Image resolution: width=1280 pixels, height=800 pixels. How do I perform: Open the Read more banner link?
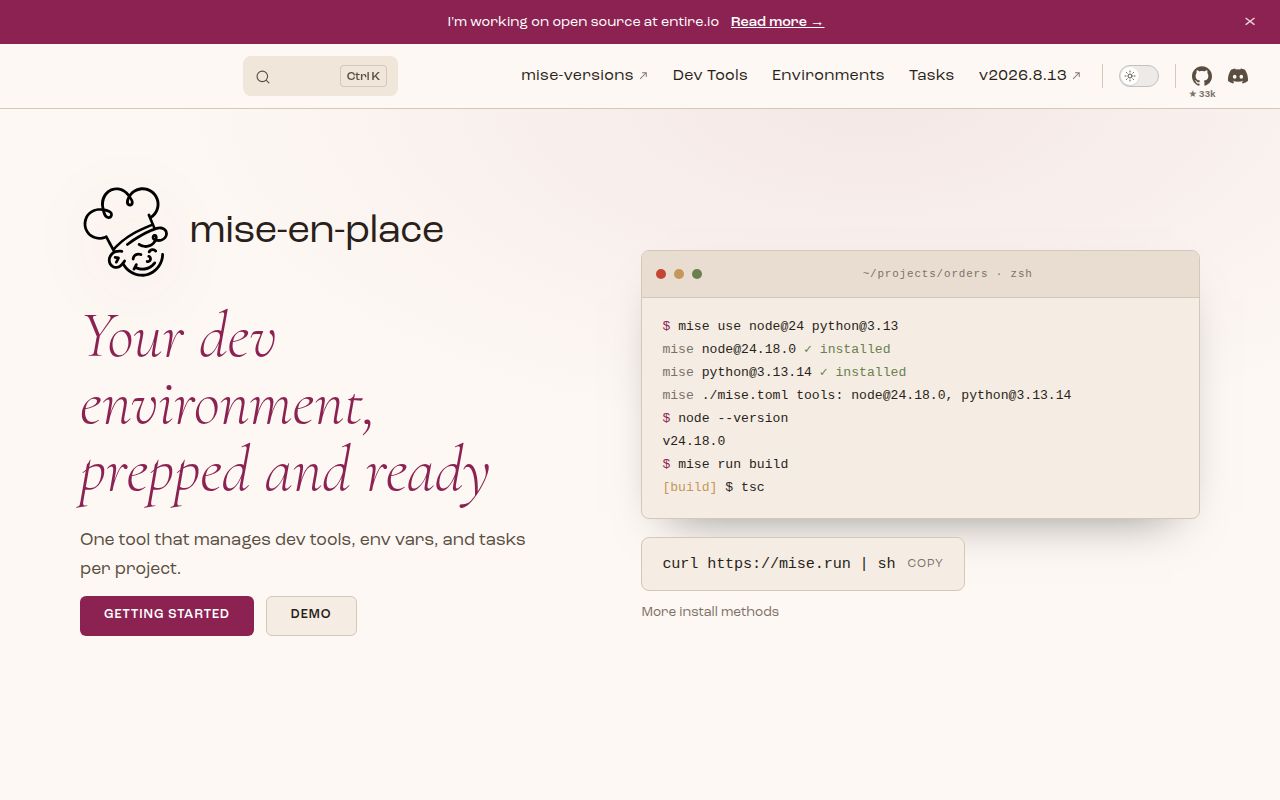click(x=777, y=22)
